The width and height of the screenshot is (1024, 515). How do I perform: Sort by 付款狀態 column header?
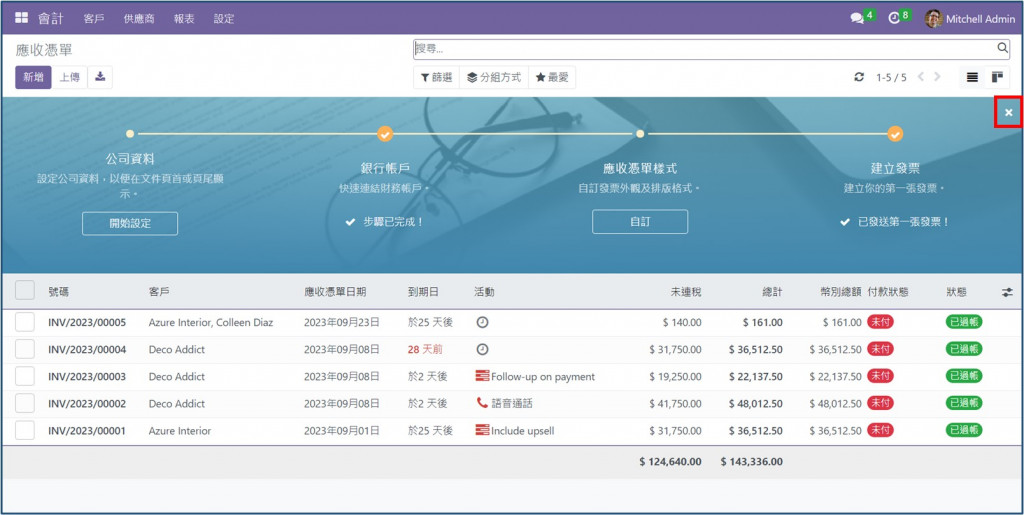click(888, 292)
